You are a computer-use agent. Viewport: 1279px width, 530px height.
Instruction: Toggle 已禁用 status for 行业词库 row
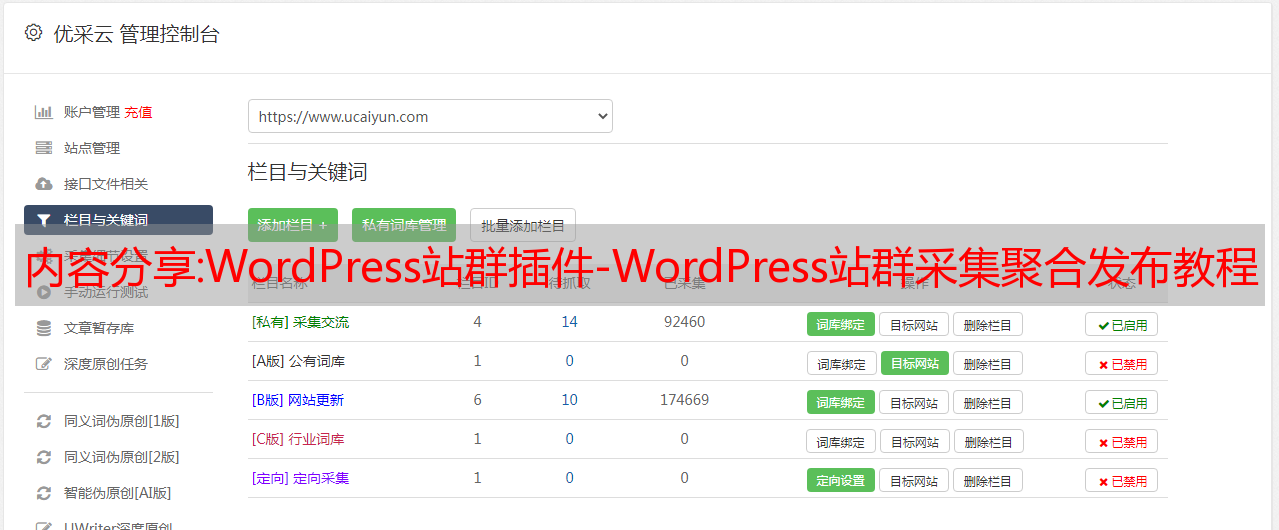click(1121, 442)
